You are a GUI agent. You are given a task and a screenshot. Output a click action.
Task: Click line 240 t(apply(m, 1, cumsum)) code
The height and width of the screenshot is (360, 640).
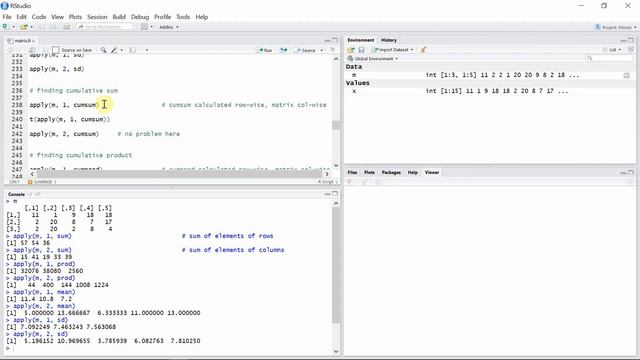69,120
